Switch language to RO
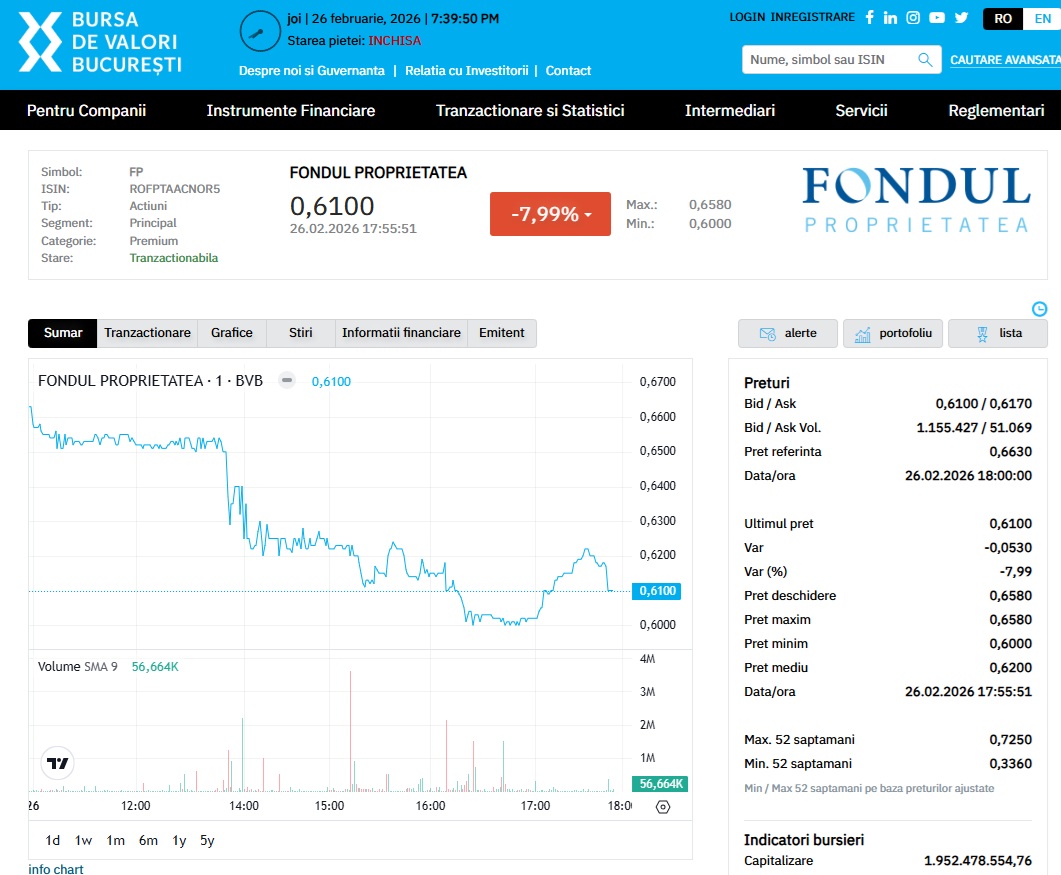 coord(1003,19)
